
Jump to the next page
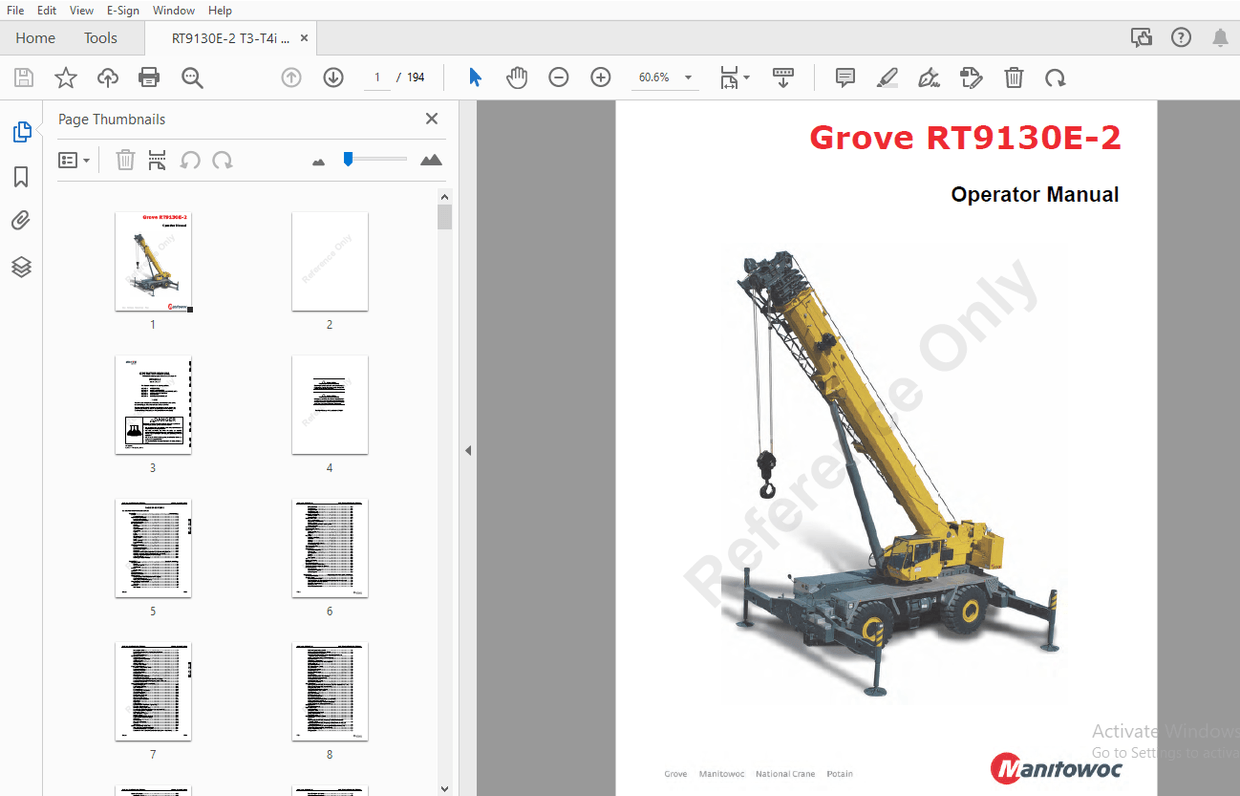tap(333, 77)
